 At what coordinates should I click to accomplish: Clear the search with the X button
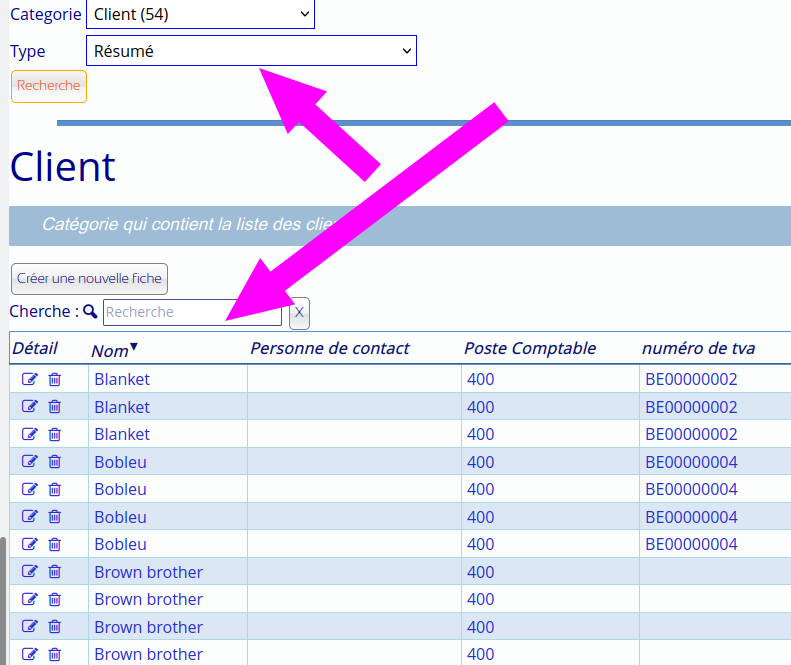pyautogui.click(x=299, y=313)
